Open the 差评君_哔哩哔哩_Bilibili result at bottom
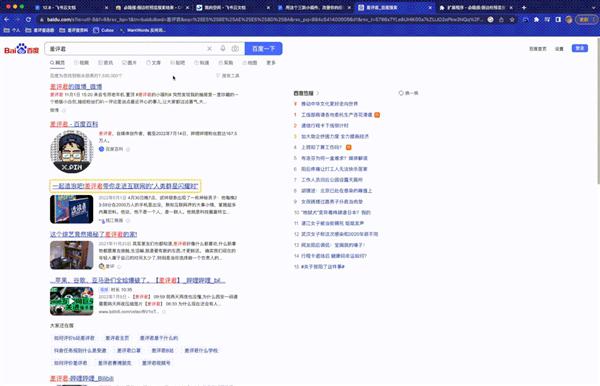This screenshot has height=386, width=600. [x=82, y=378]
